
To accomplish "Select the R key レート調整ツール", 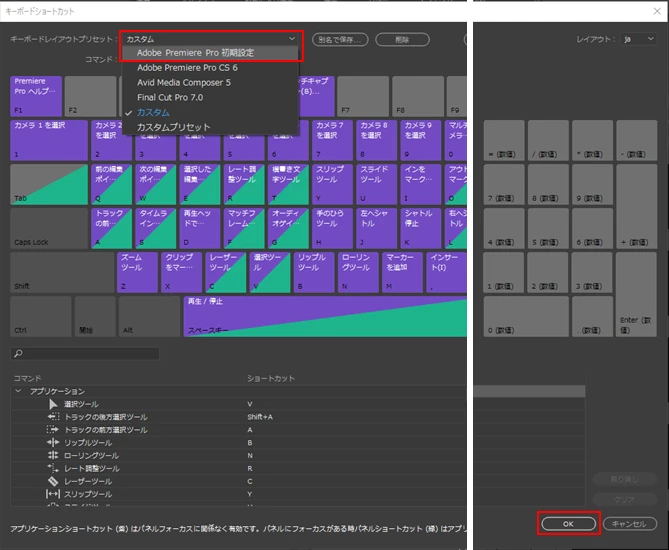I will pyautogui.click(x=244, y=184).
